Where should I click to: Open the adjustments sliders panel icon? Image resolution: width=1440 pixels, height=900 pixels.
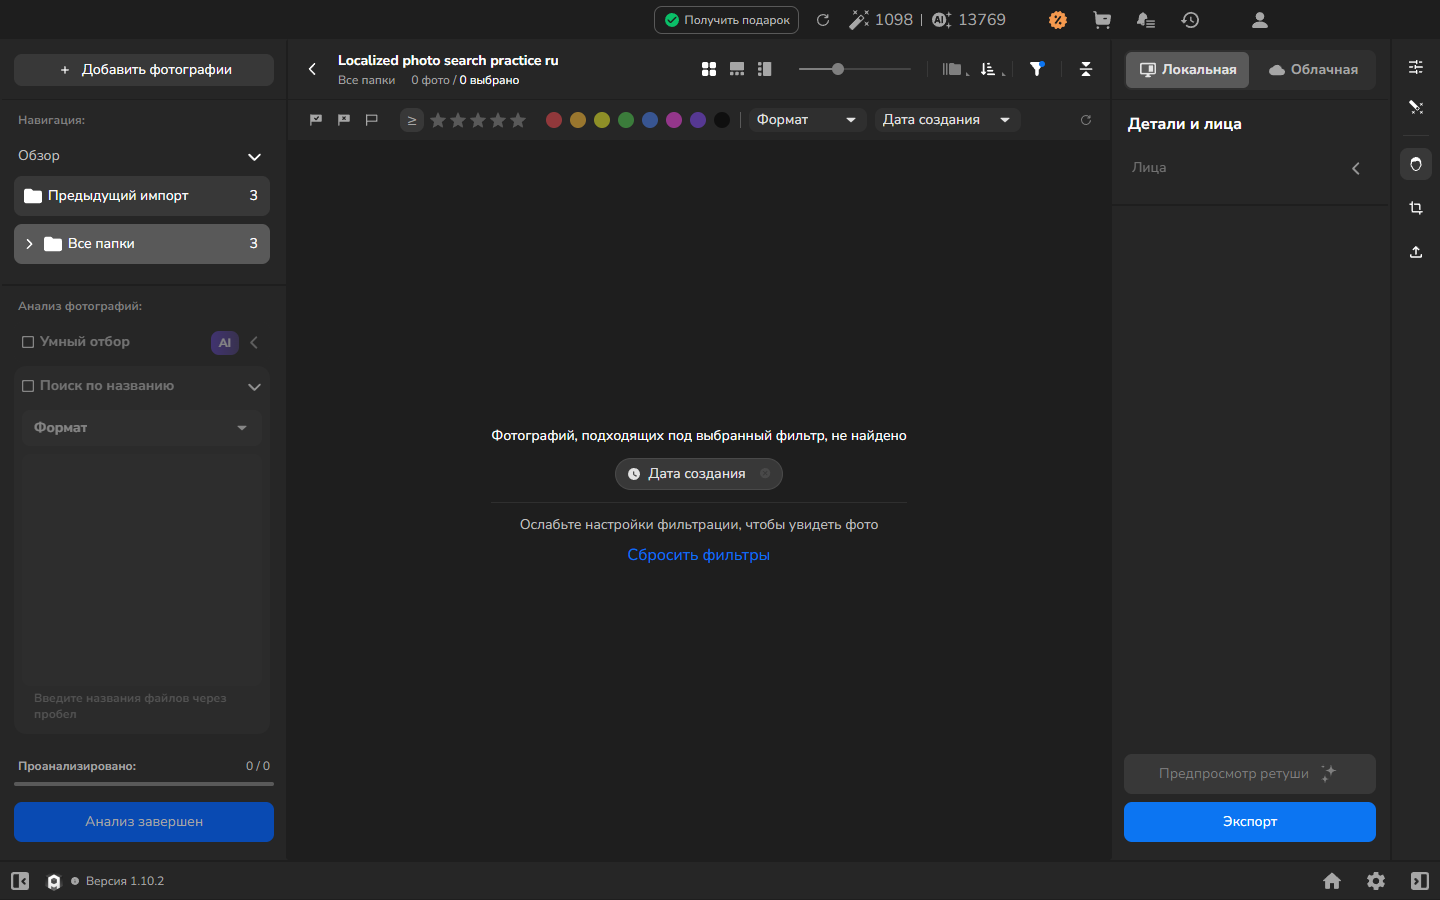(x=1416, y=67)
